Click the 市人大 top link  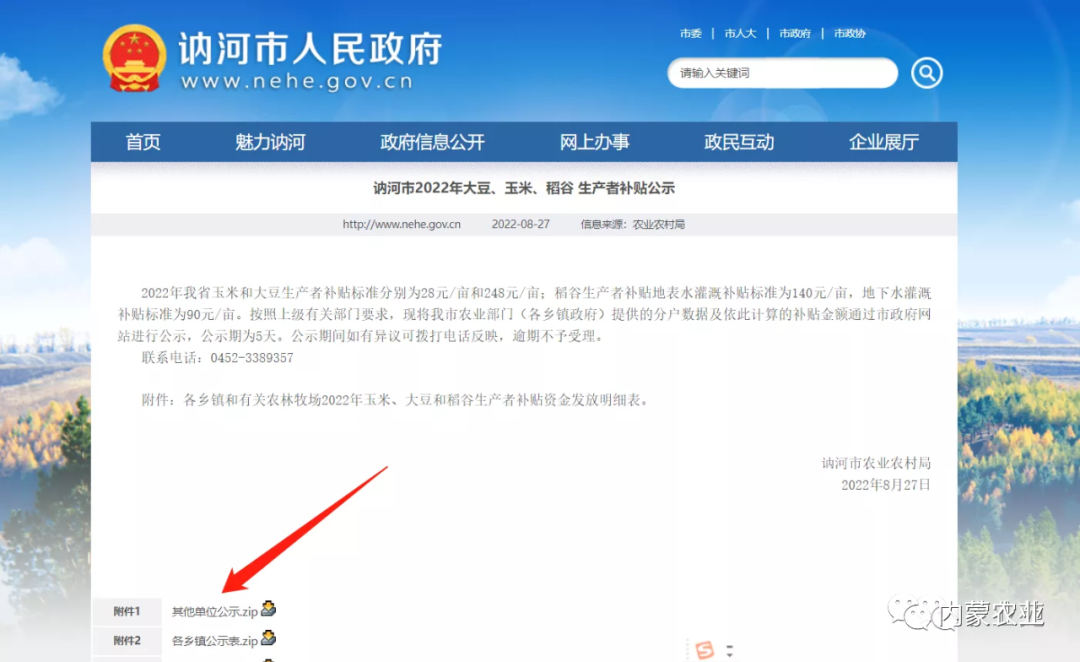click(740, 33)
